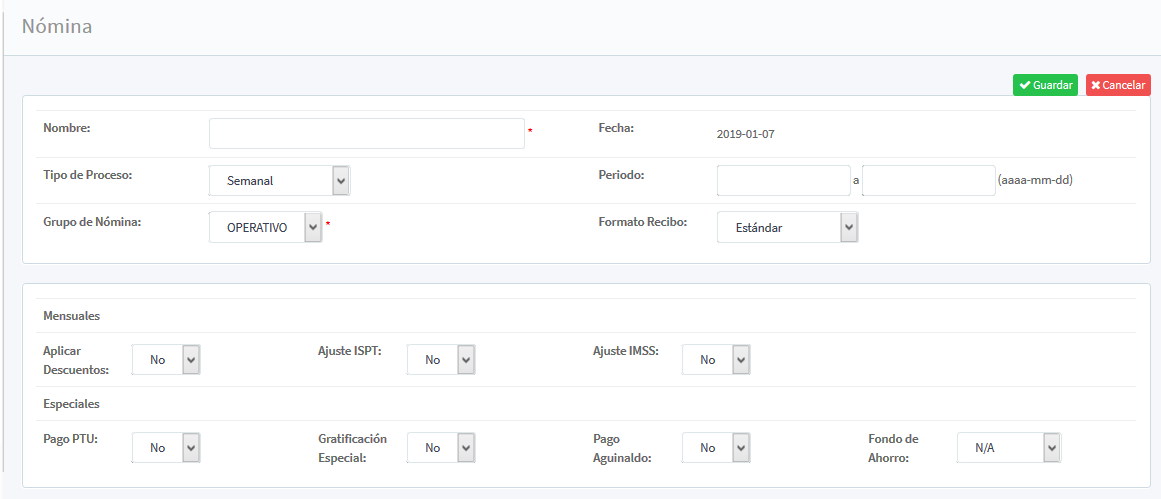Open the Aplicar Descuentos dropdown
This screenshot has width=1161, height=499.
(166, 360)
